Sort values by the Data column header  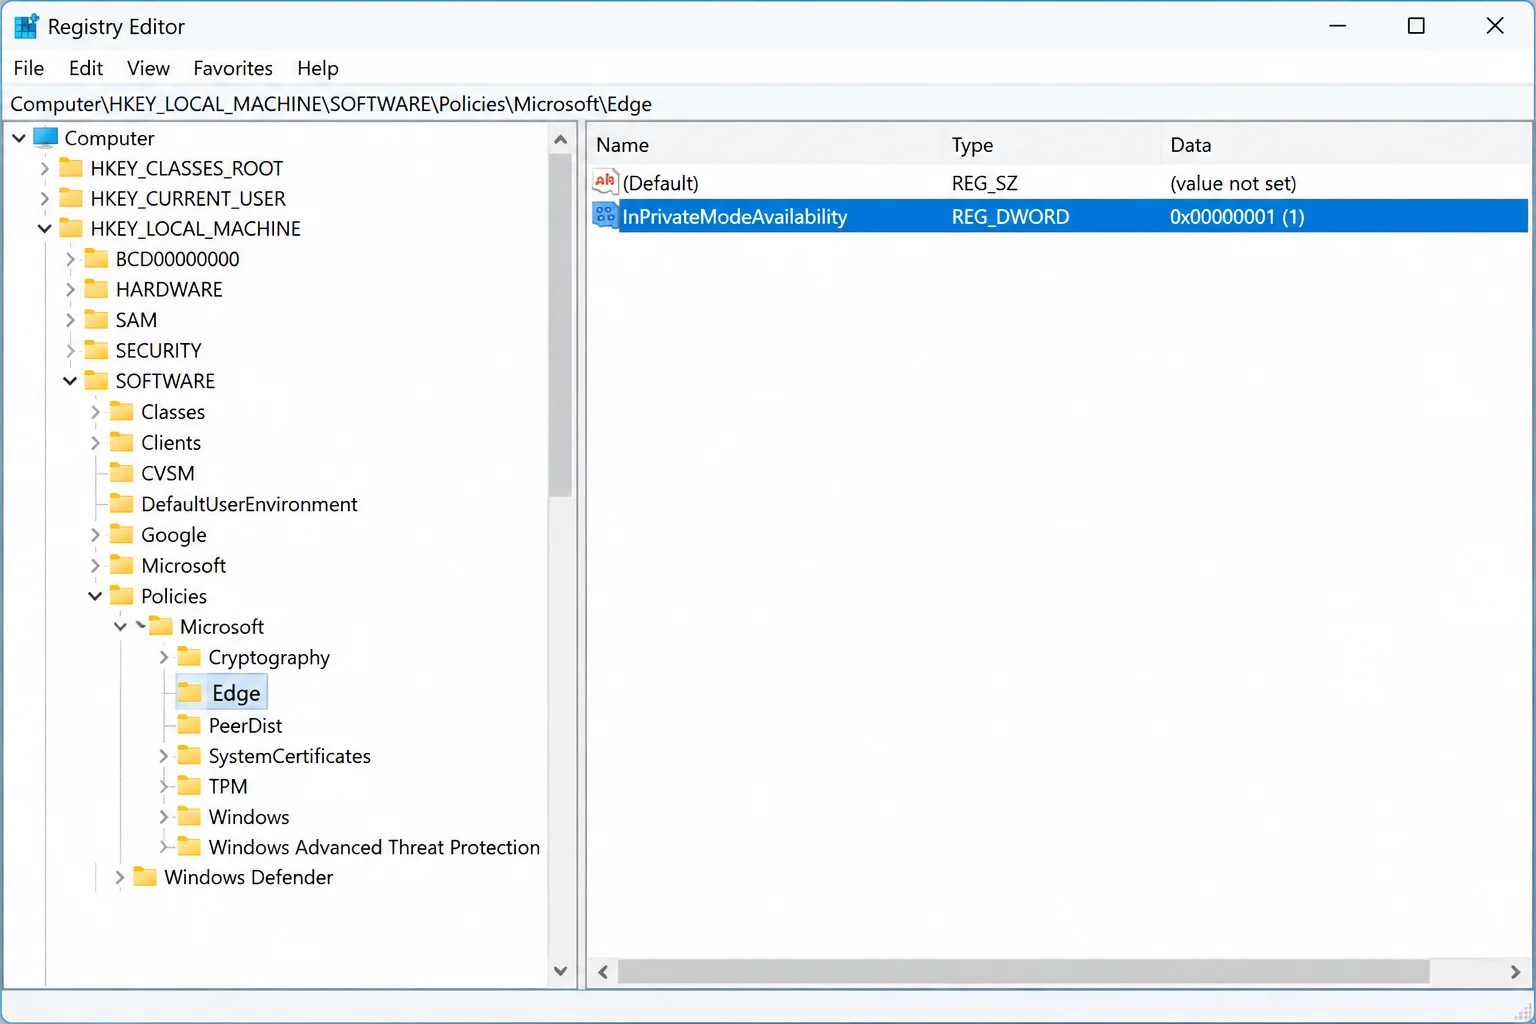[1346, 145]
